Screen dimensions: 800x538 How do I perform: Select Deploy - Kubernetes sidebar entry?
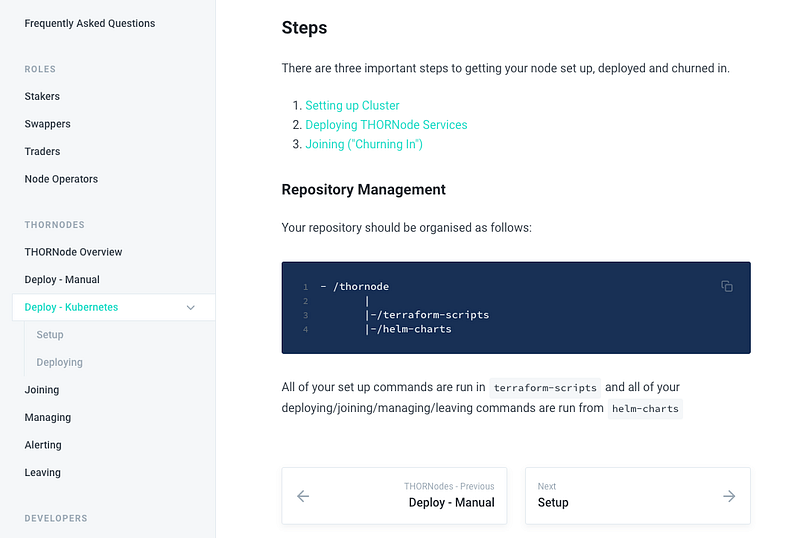(114, 307)
